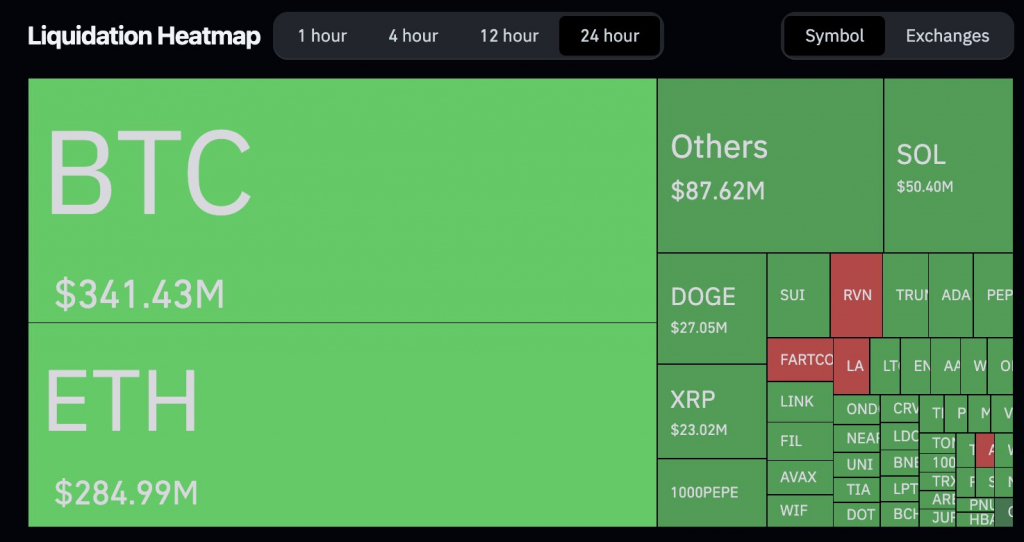Click the SOL $50.40M tile
The width and height of the screenshot is (1024, 542).
pyautogui.click(x=948, y=165)
